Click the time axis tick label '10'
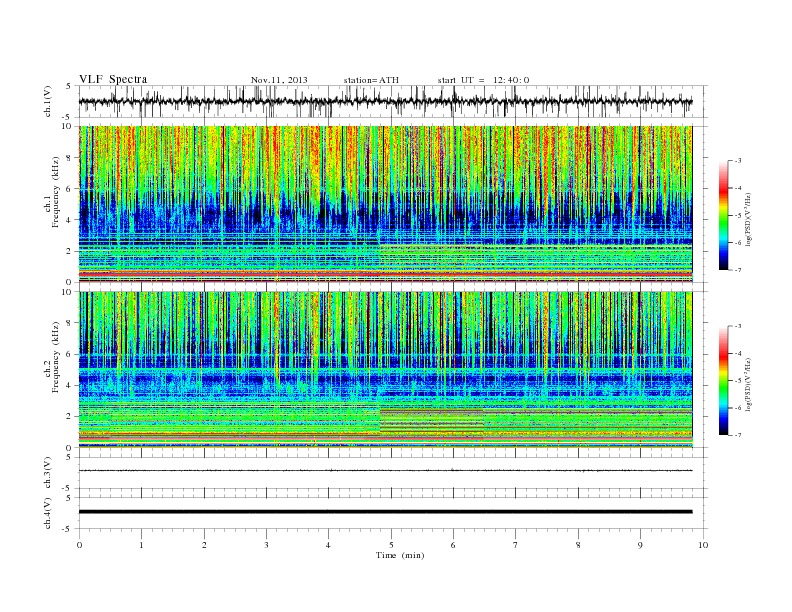 [x=703, y=545]
